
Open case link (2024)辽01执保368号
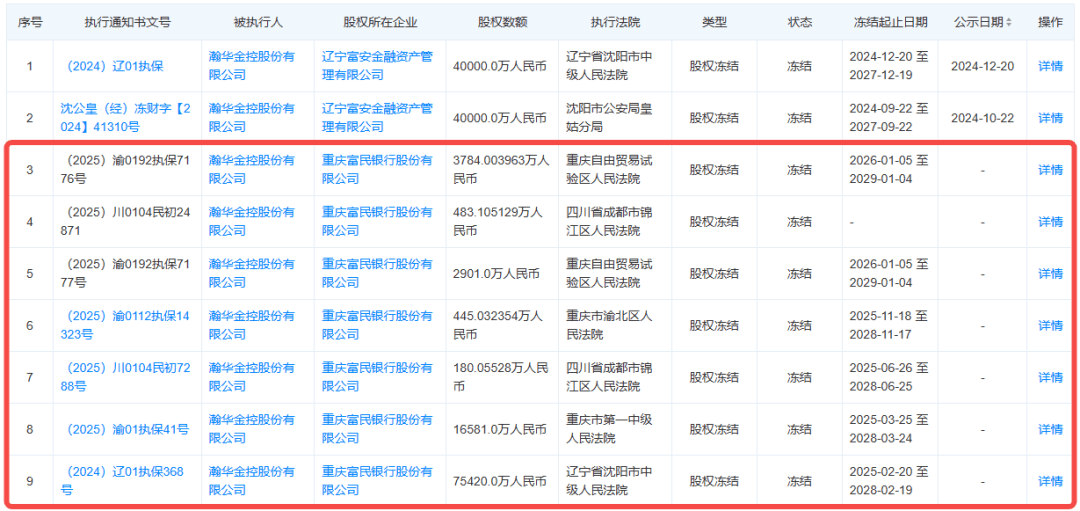tap(122, 481)
